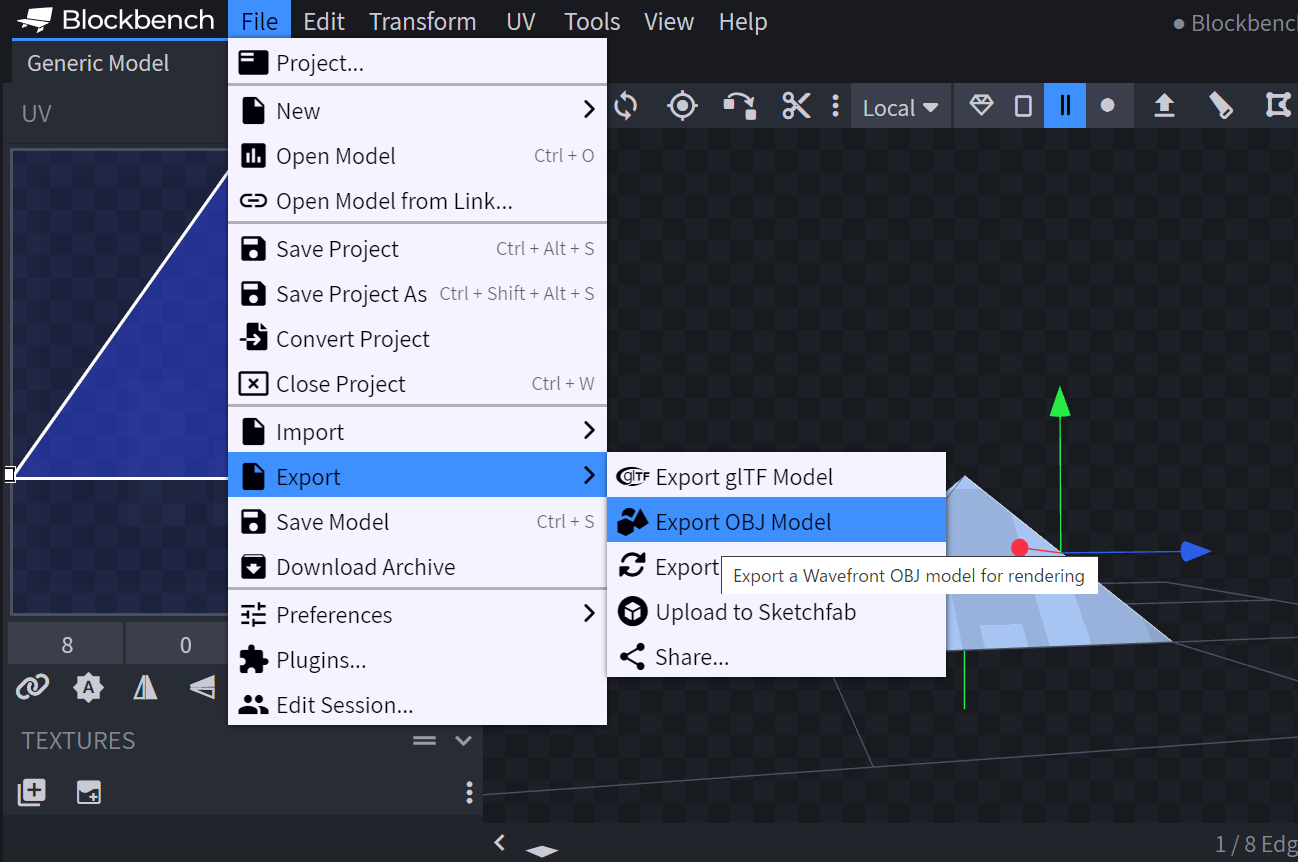Open the Edit menu
This screenshot has height=862, width=1298.
(324, 21)
